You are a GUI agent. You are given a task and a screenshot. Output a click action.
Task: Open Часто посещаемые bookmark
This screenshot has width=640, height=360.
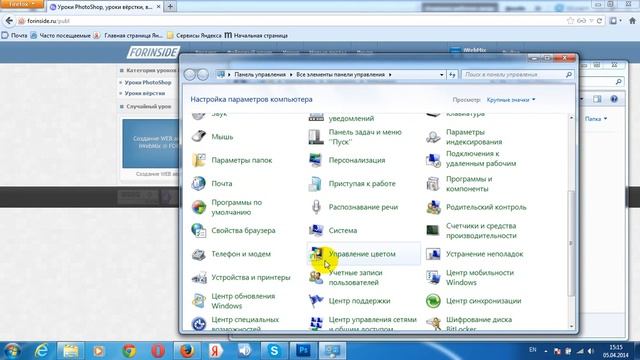tap(60, 36)
